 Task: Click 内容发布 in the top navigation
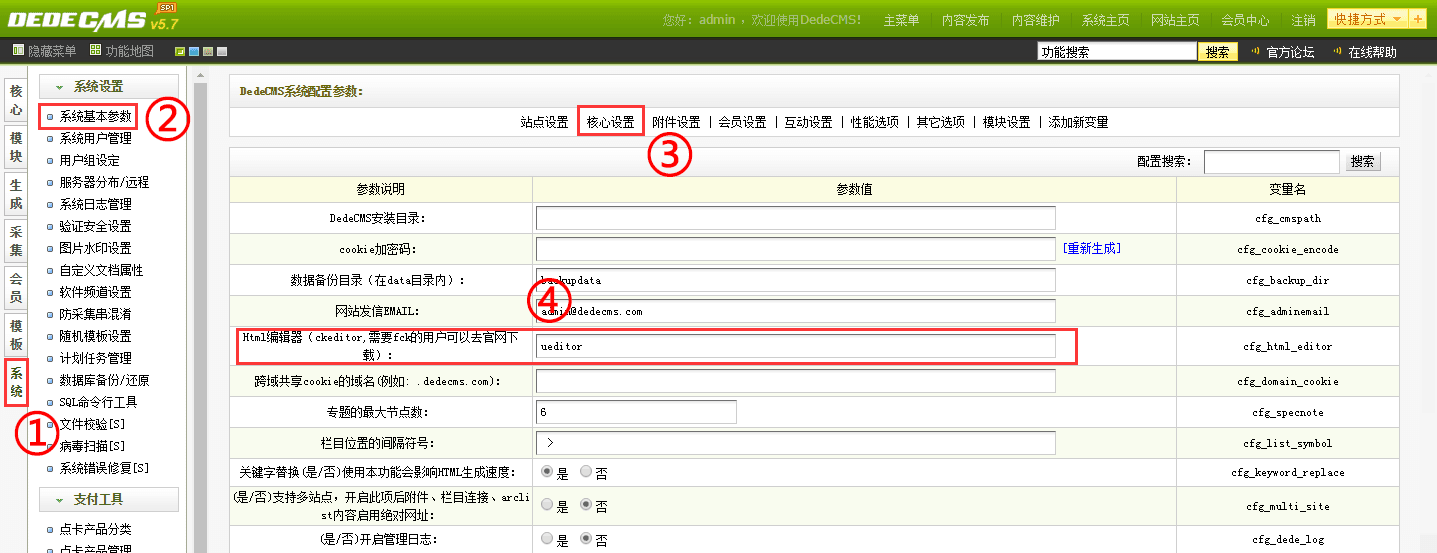(965, 20)
